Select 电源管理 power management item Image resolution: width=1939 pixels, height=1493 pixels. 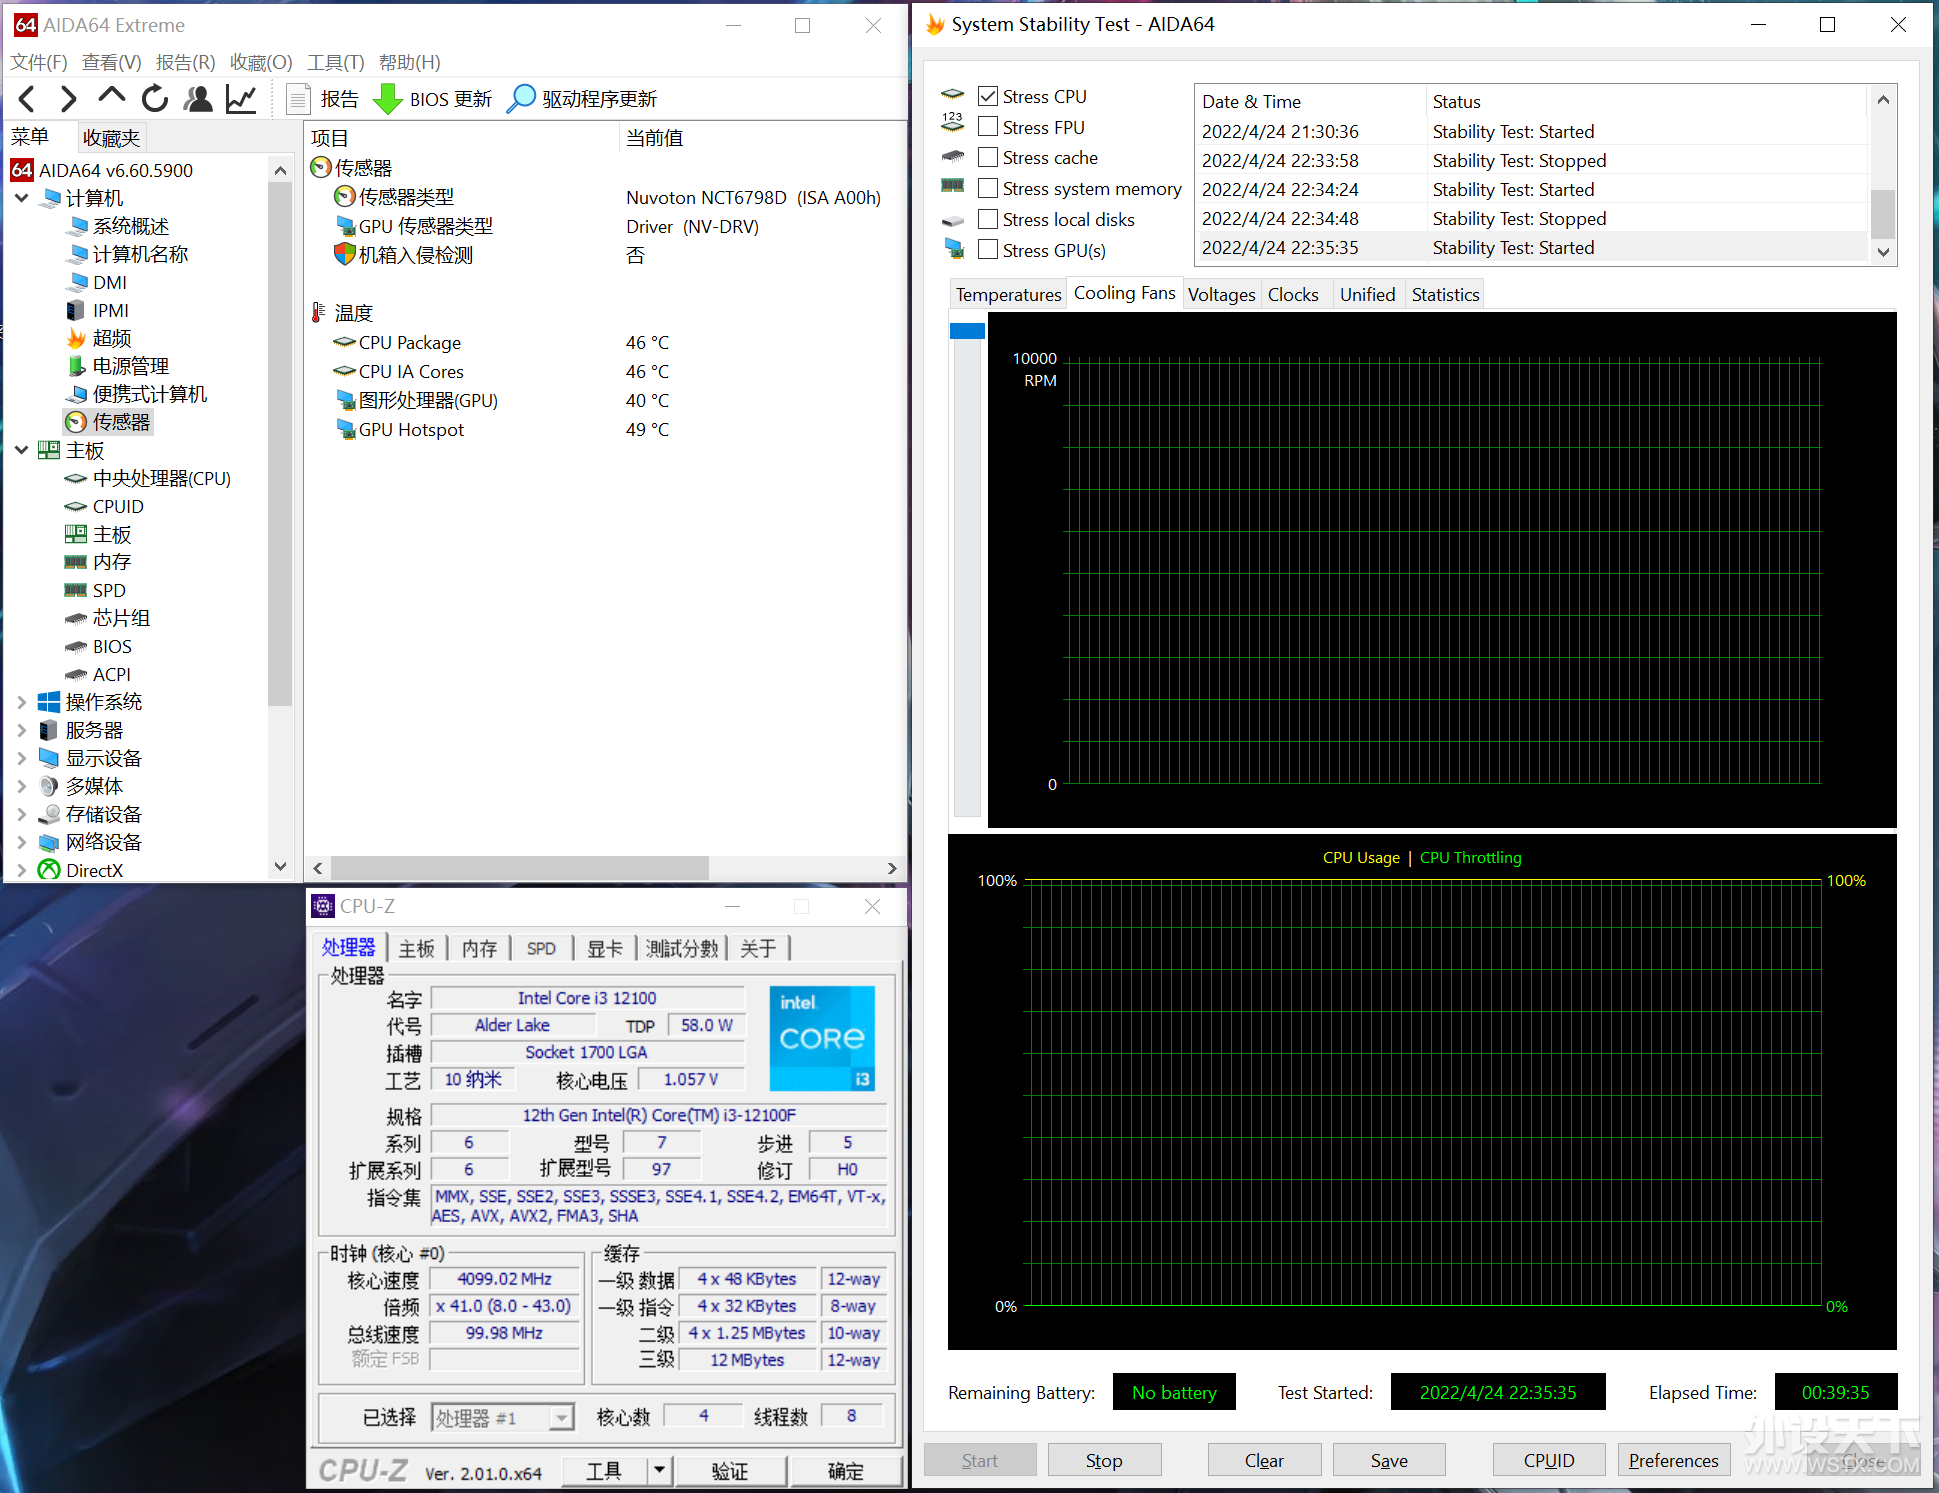pyautogui.click(x=118, y=366)
